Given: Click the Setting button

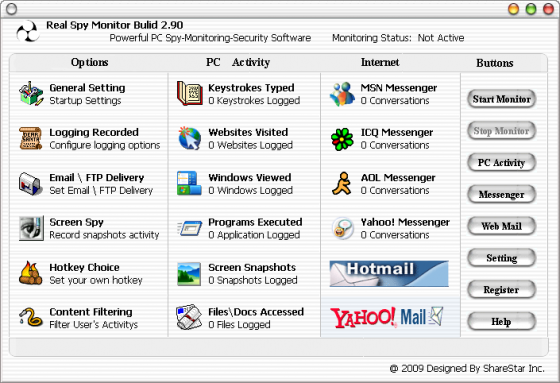Looking at the screenshot, I should [501, 258].
